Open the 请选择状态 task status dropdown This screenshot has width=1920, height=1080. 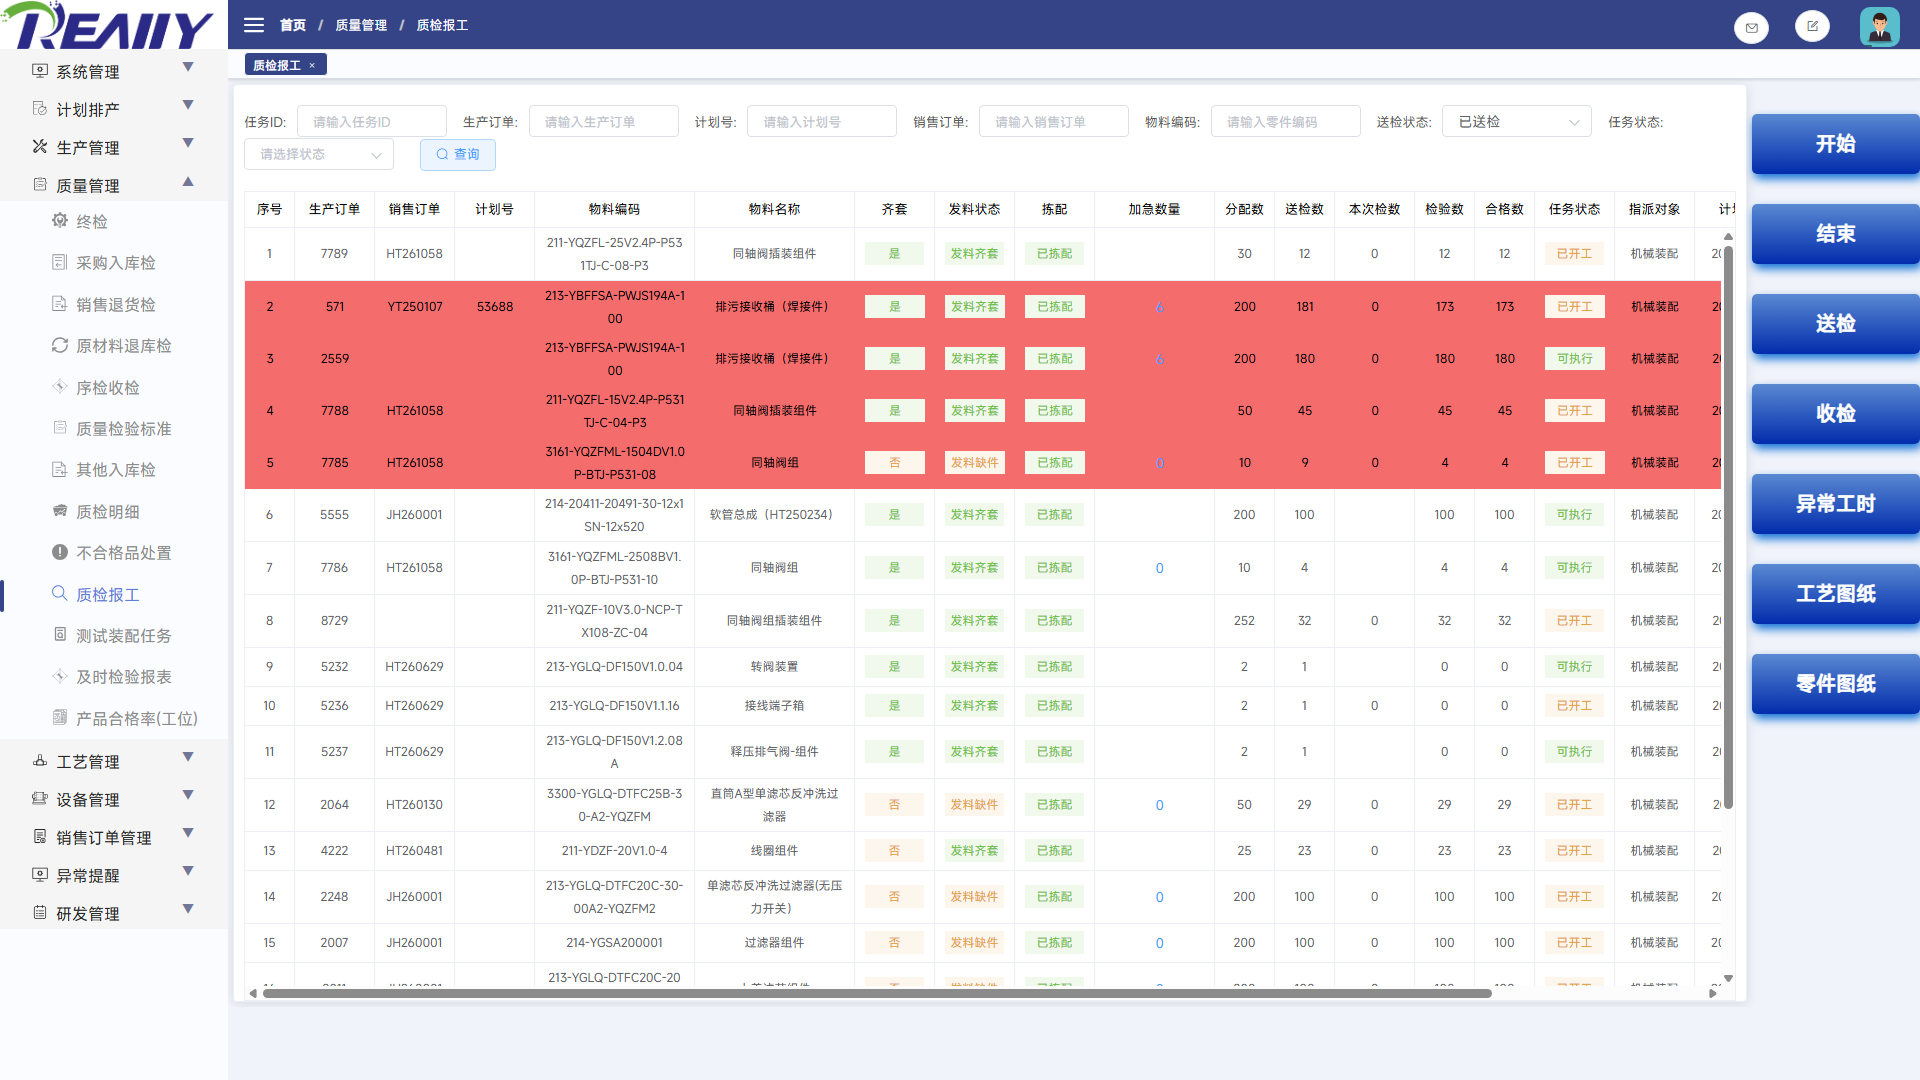click(x=319, y=154)
